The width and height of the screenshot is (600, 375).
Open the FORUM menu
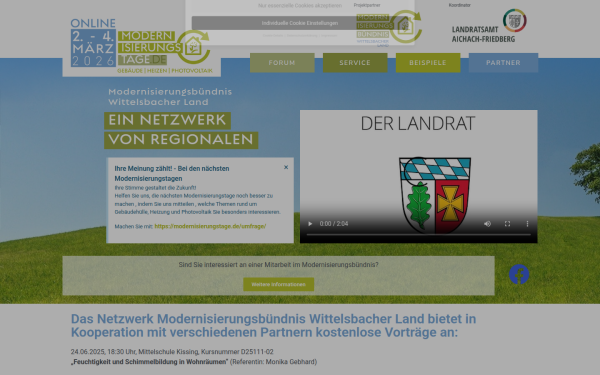pos(282,63)
